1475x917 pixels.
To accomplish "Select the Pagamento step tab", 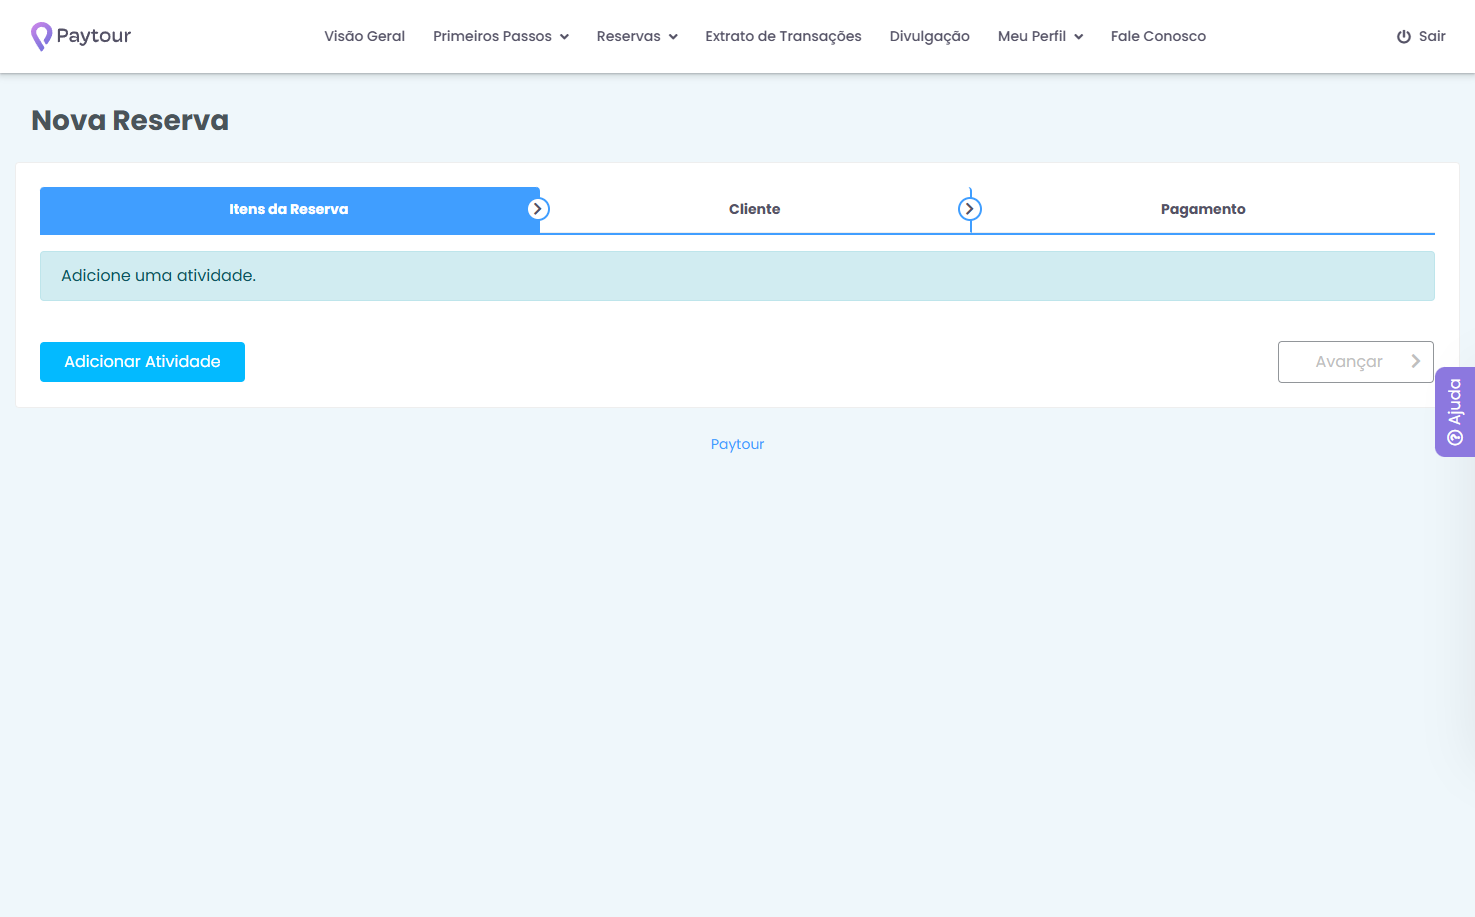I will [1203, 210].
